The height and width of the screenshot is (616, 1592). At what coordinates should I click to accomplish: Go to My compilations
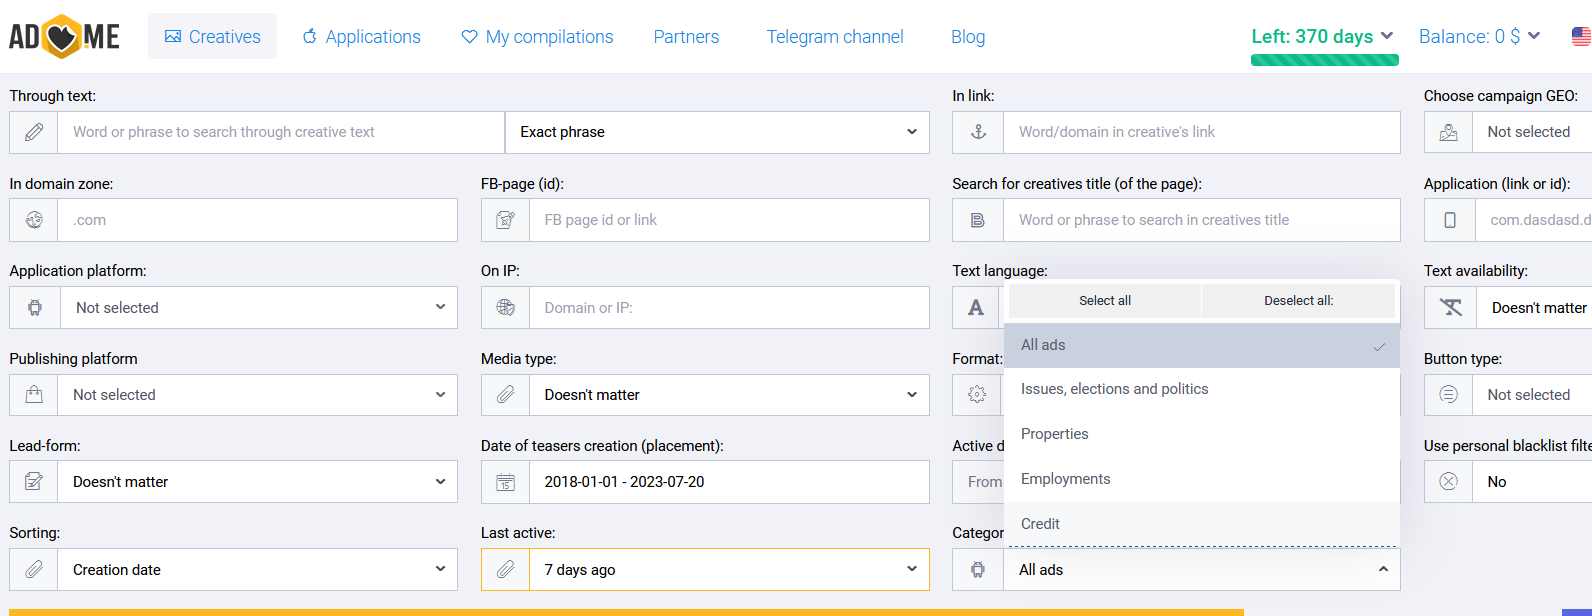pos(537,37)
